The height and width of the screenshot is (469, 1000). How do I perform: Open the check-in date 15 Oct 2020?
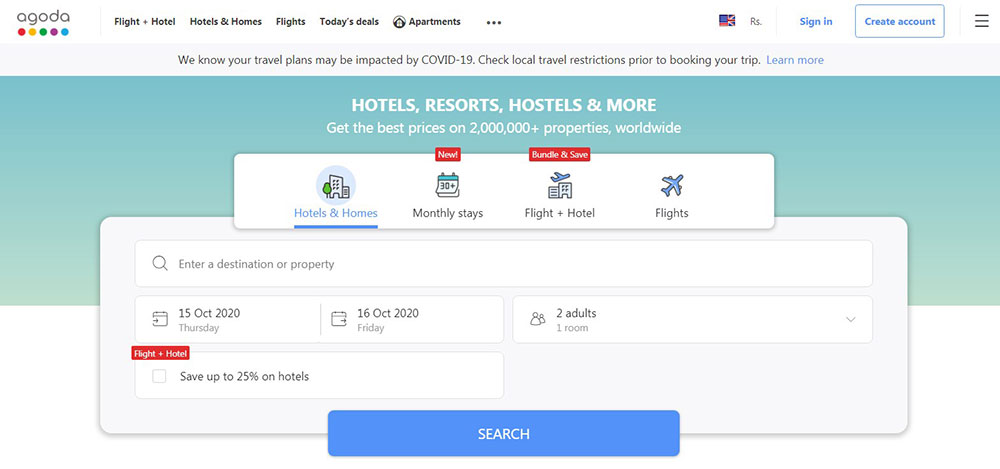pyautogui.click(x=228, y=320)
